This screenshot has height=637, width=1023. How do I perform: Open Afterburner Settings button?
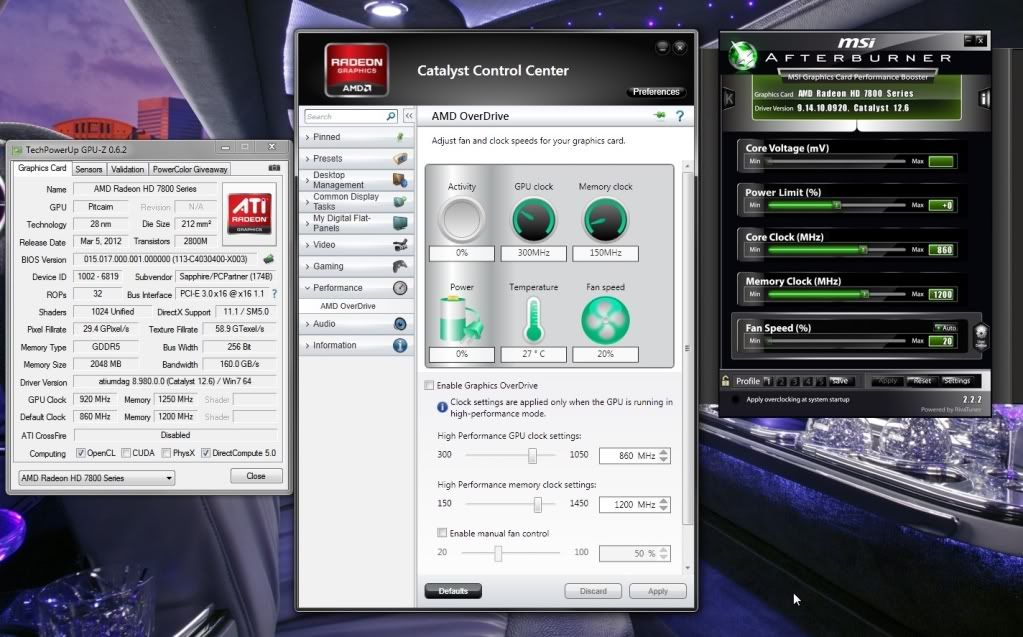tap(956, 381)
